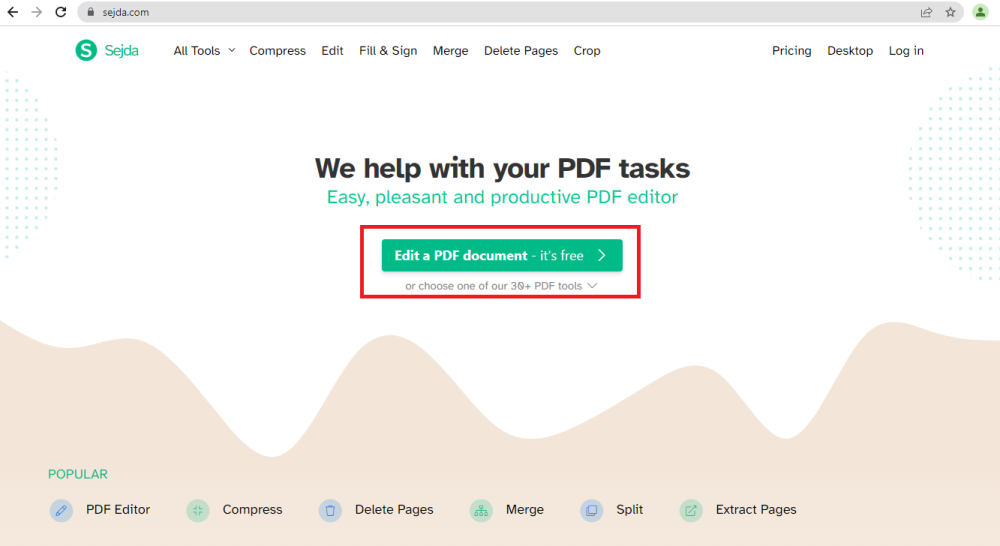The width and height of the screenshot is (1000, 546).
Task: Expand the 30+ PDF tools list
Action: click(501, 286)
